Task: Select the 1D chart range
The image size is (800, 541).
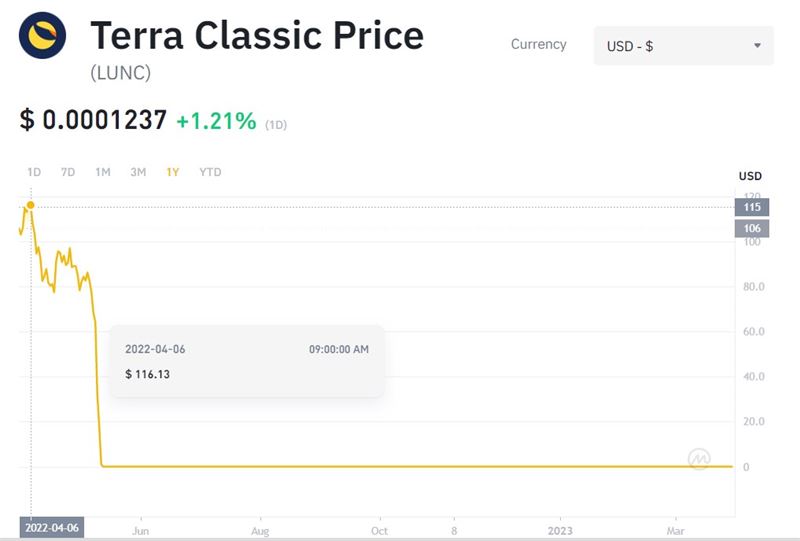Action: coord(34,172)
